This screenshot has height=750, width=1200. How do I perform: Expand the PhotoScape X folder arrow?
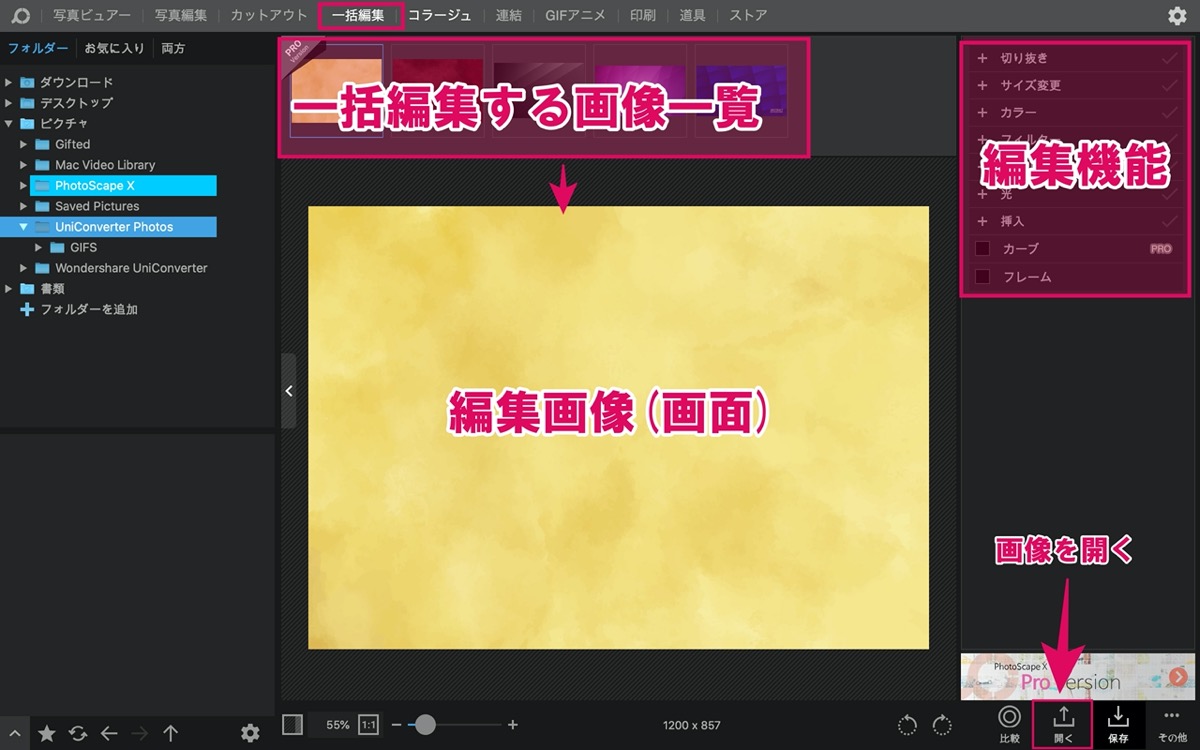[x=24, y=185]
